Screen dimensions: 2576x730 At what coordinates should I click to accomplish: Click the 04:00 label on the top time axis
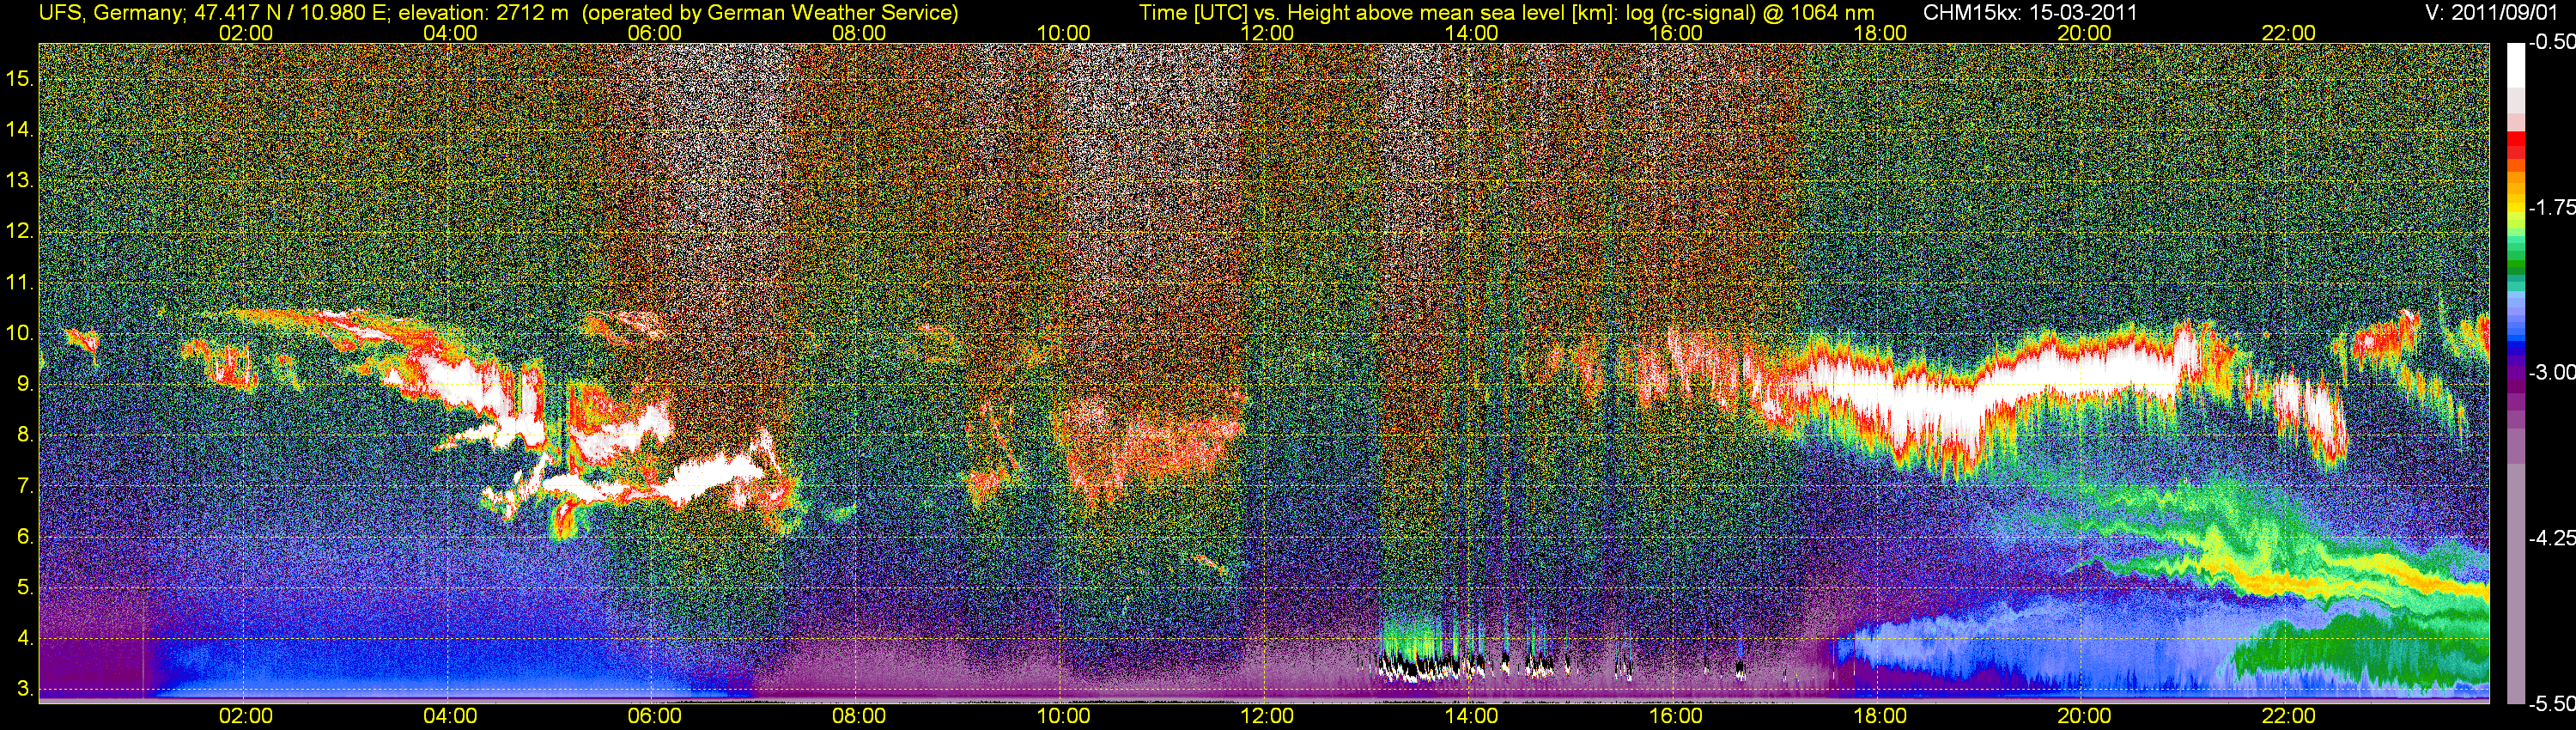pos(450,33)
